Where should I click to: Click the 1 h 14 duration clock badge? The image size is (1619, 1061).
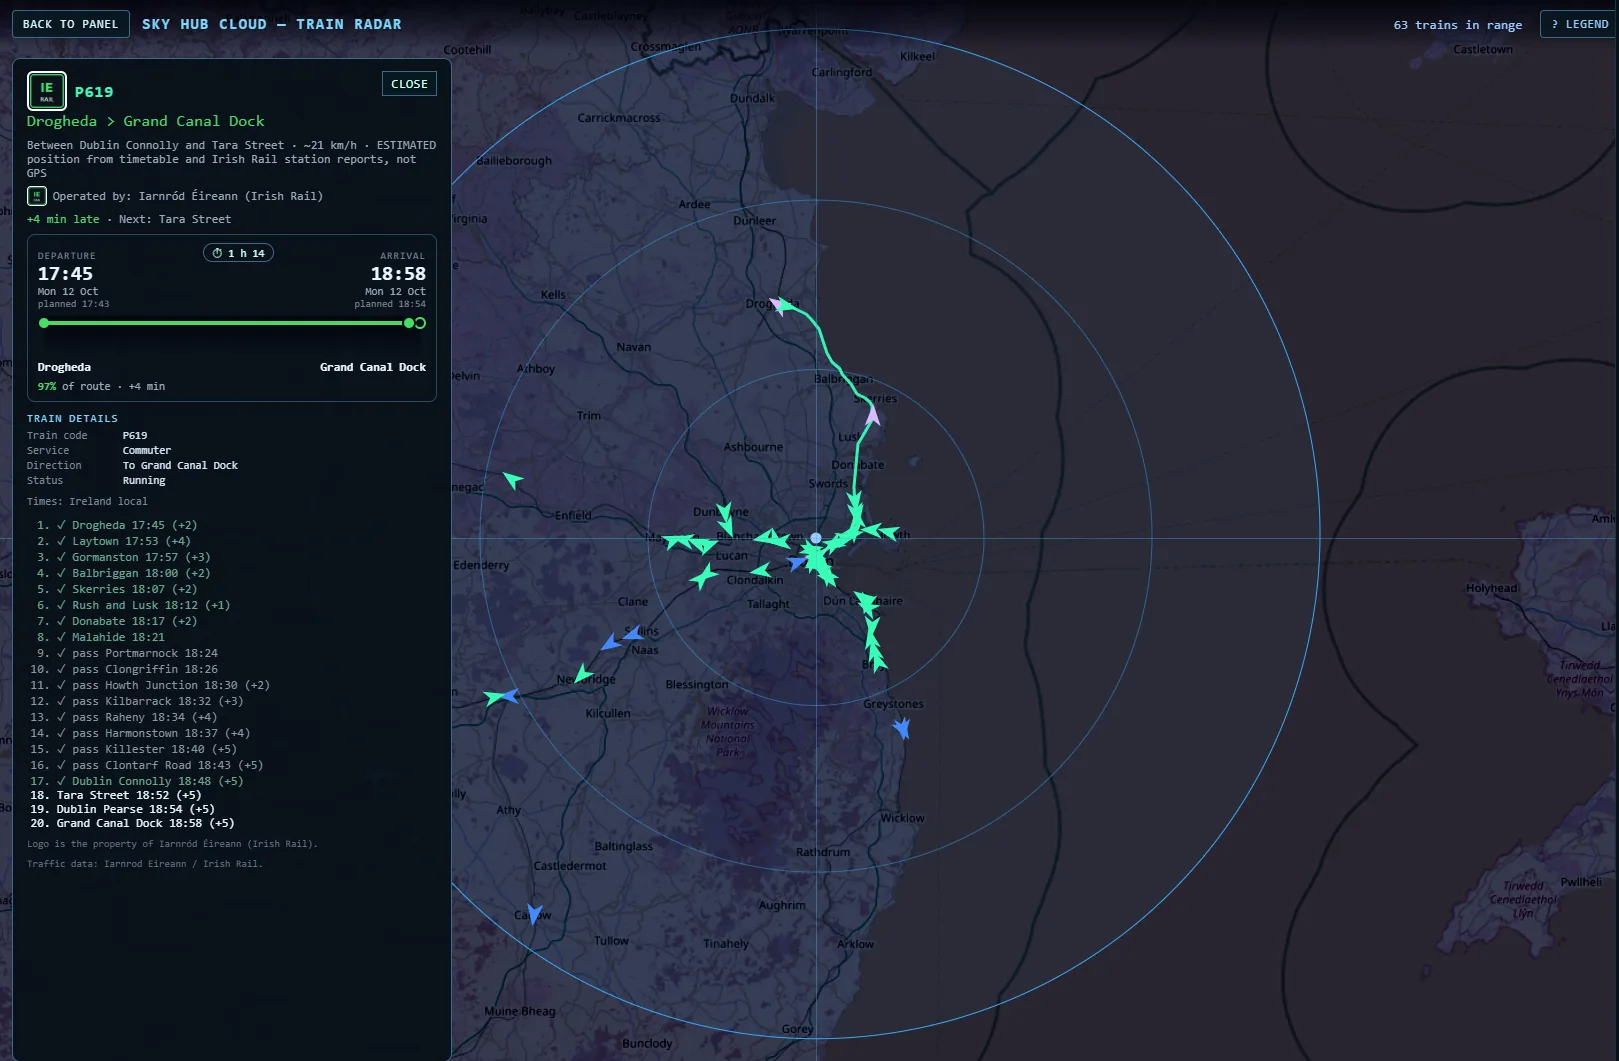tap(238, 253)
